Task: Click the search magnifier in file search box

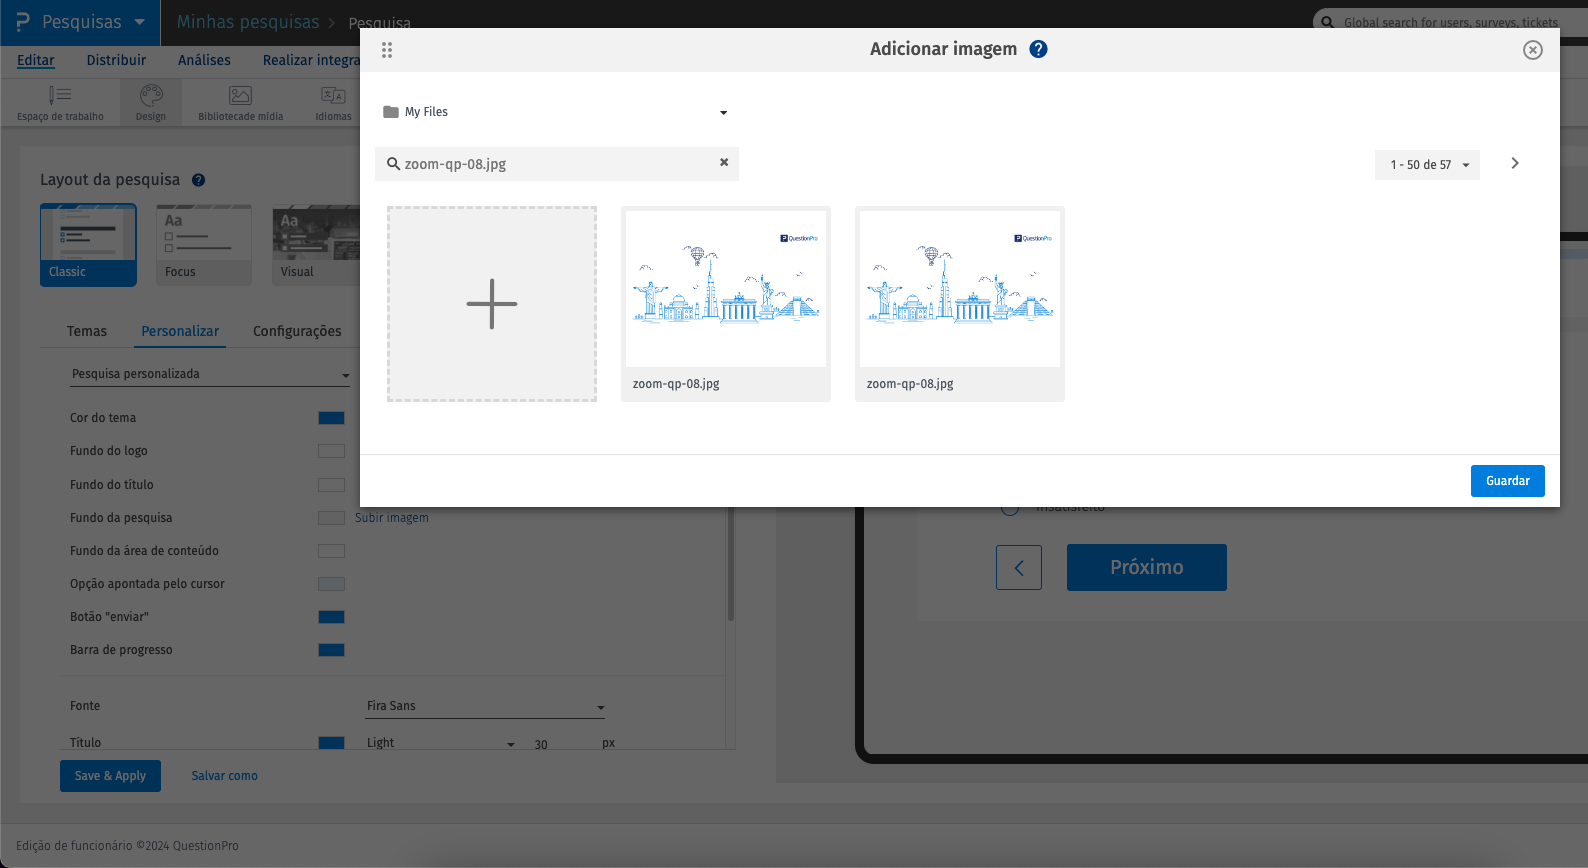Action: pos(393,164)
